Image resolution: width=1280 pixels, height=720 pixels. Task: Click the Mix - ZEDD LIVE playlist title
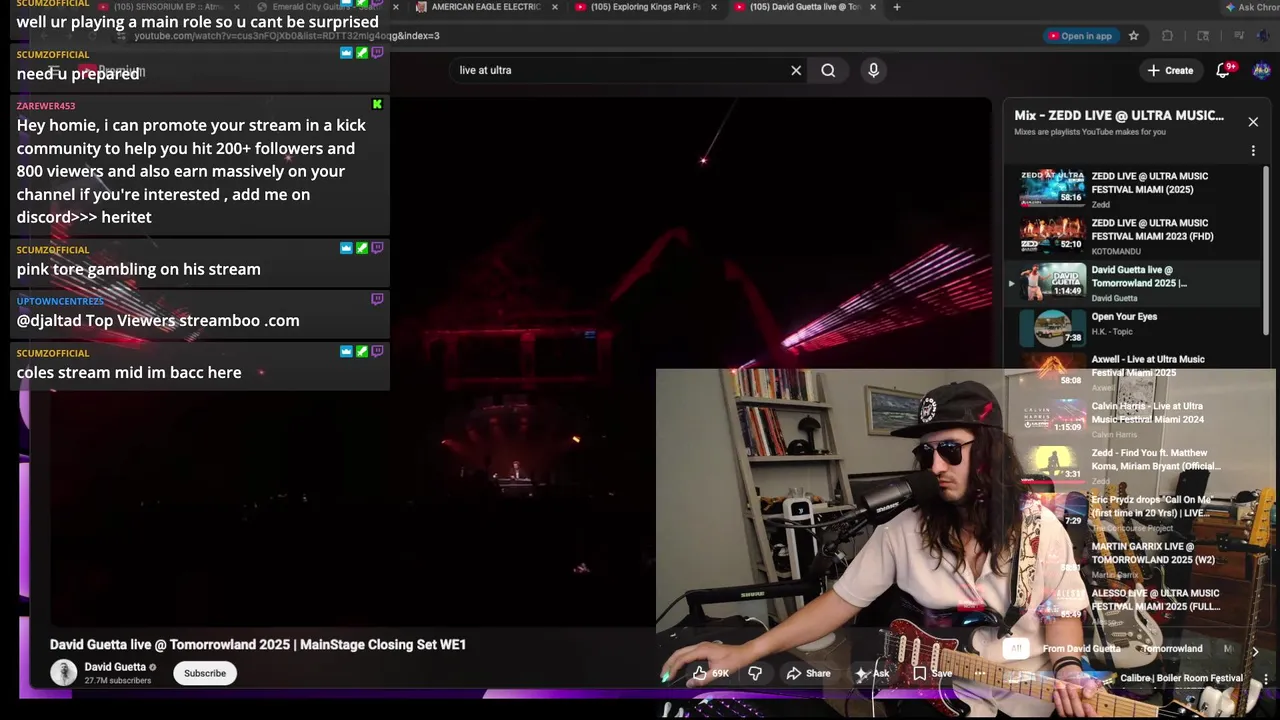[x=1119, y=116]
